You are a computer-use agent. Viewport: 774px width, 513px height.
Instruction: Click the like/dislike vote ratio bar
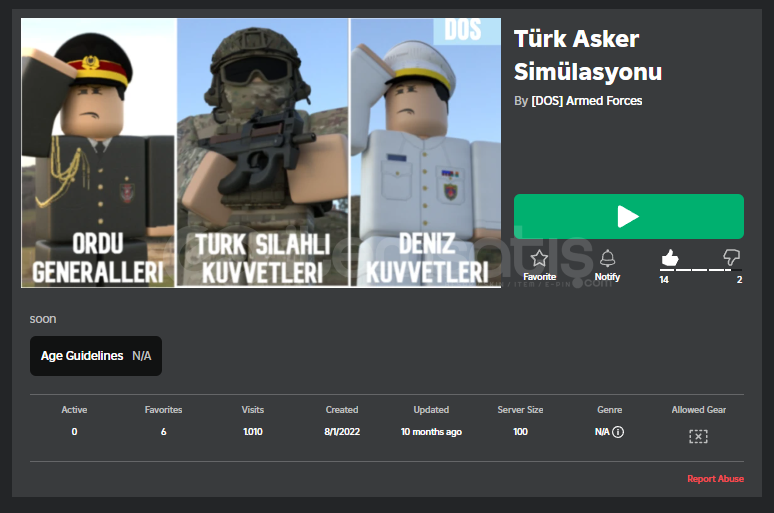pyautogui.click(x=701, y=270)
